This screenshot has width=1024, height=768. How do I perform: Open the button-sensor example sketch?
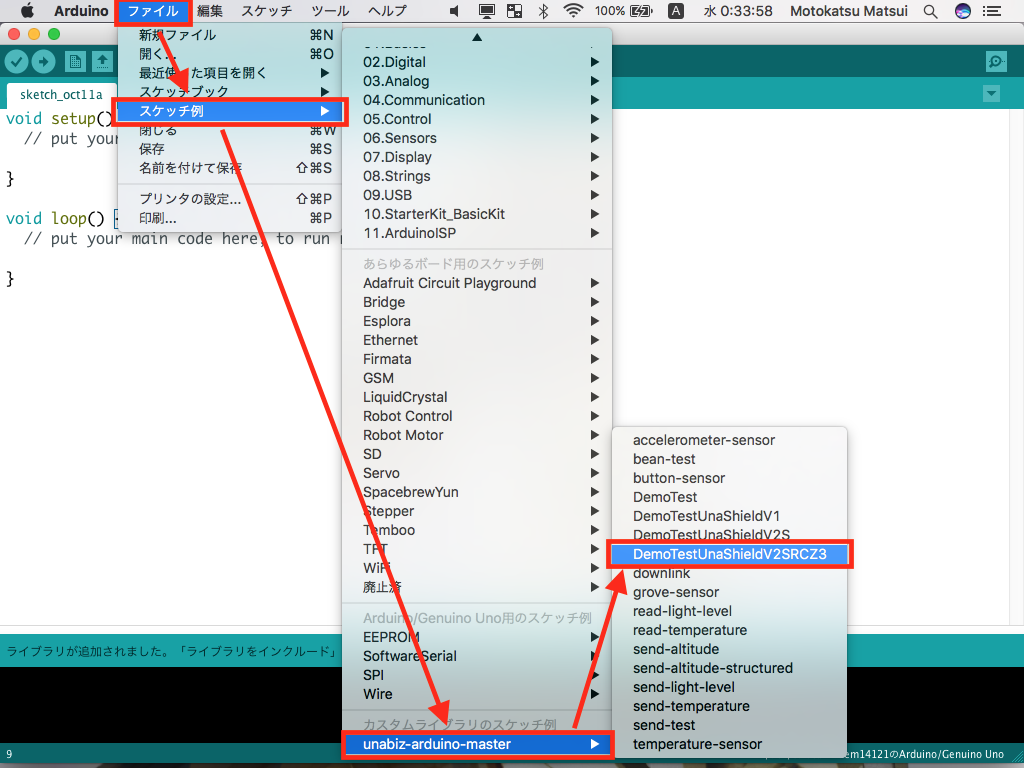[x=729, y=477]
